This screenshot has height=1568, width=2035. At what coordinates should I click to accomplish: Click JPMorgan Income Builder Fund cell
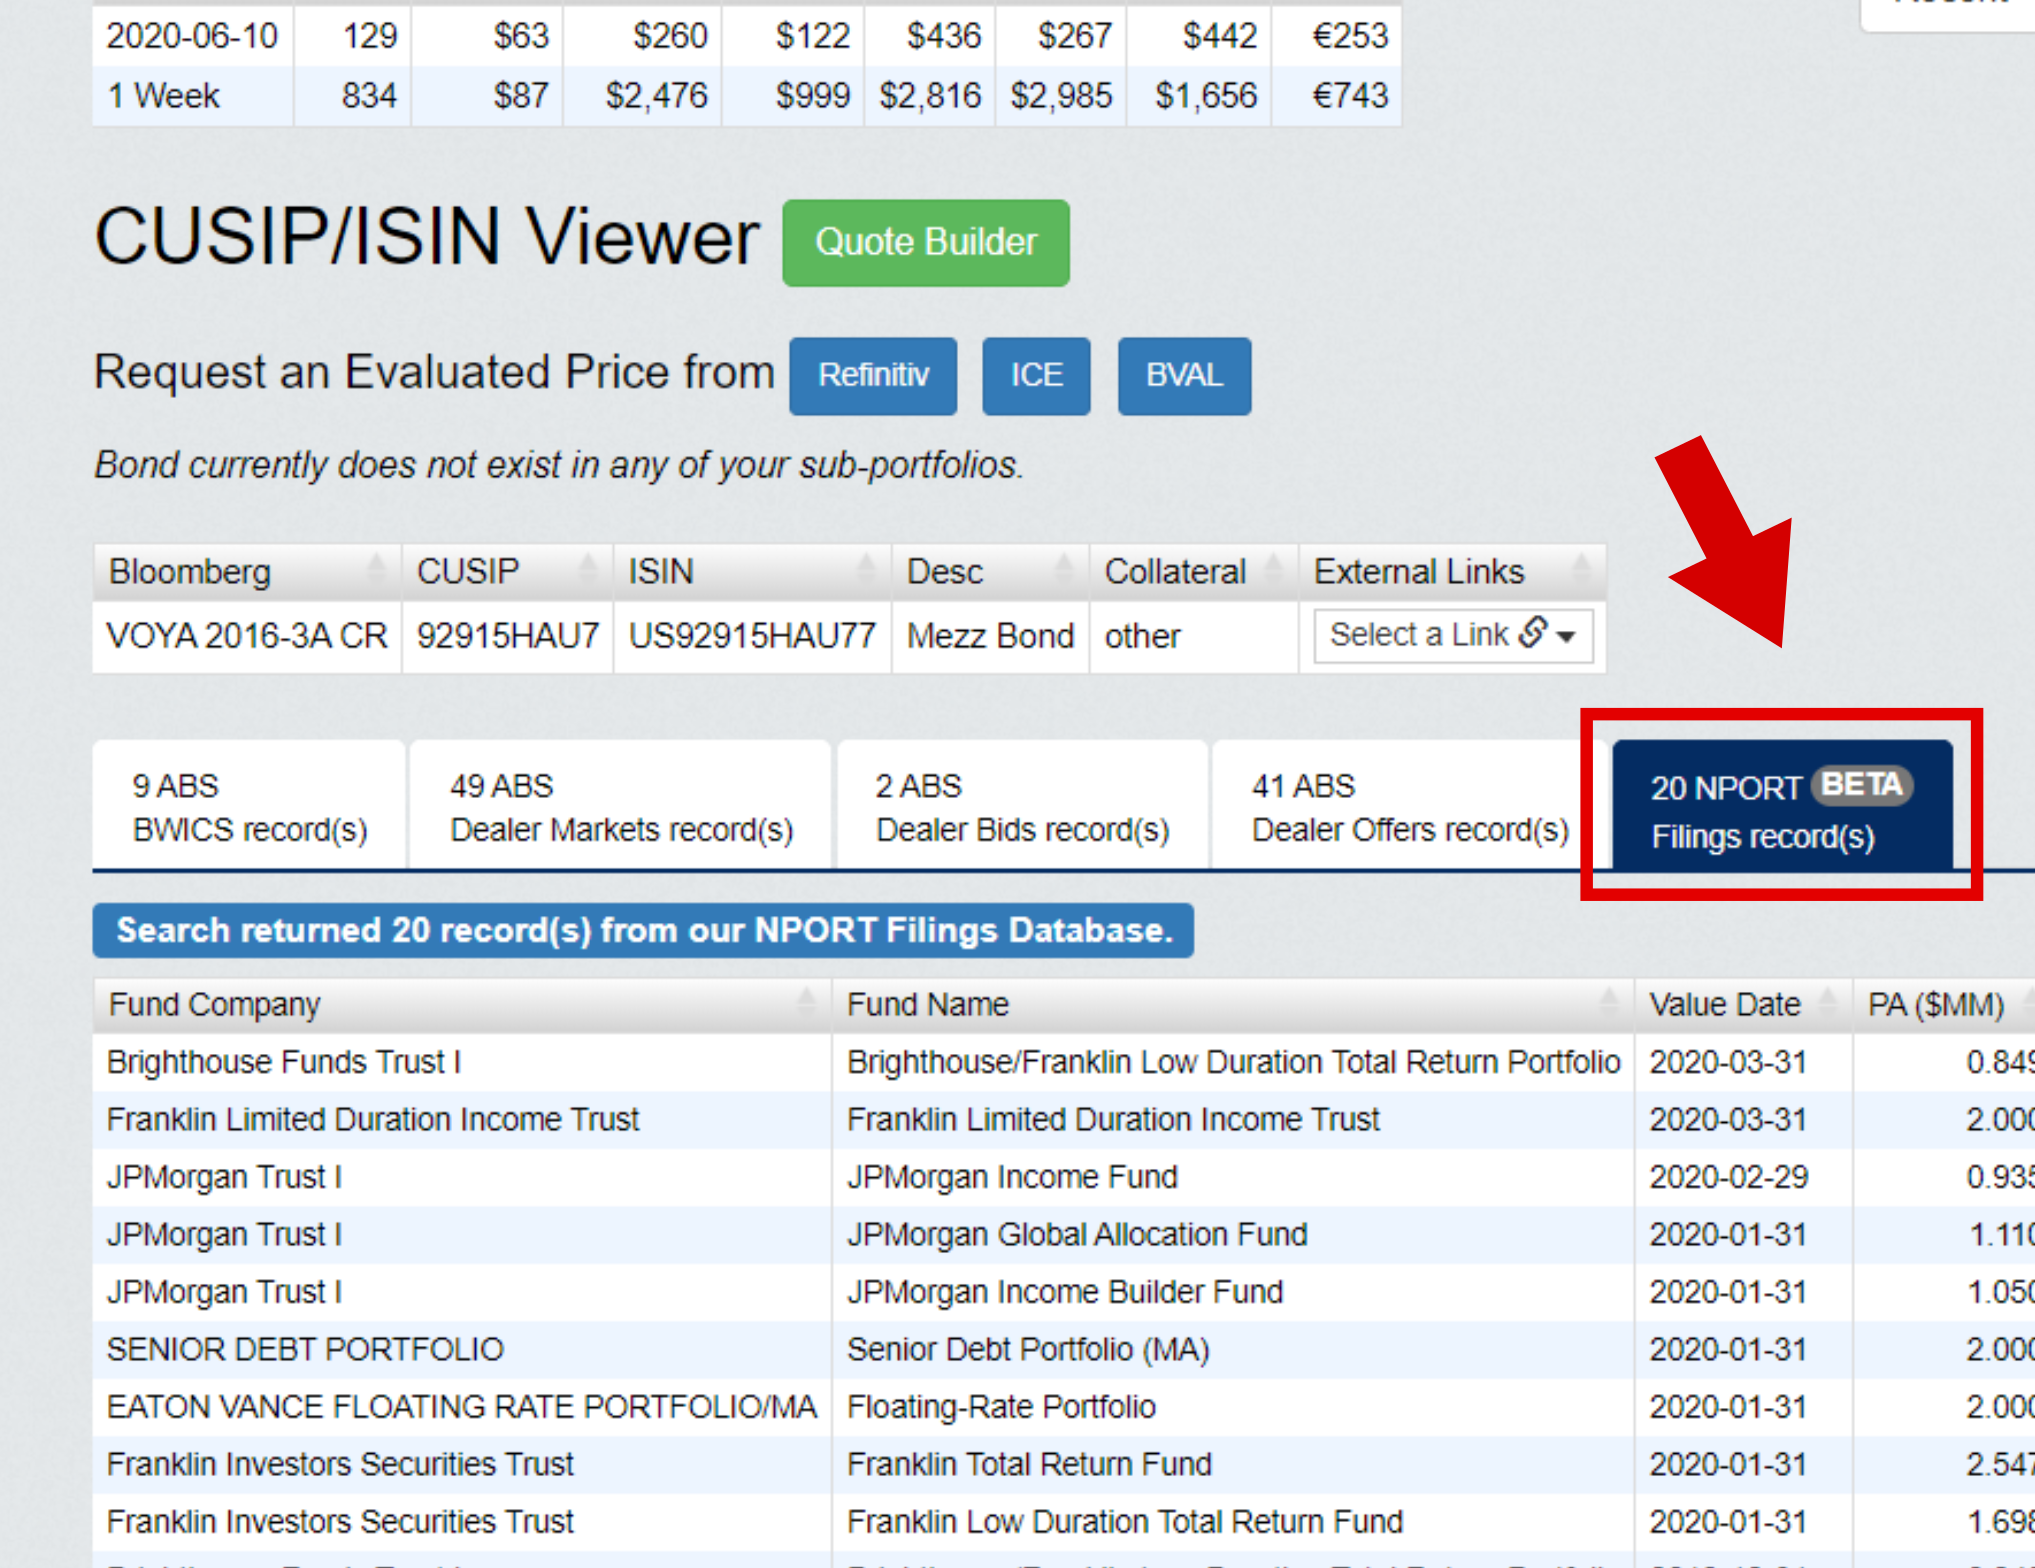coord(1233,1292)
